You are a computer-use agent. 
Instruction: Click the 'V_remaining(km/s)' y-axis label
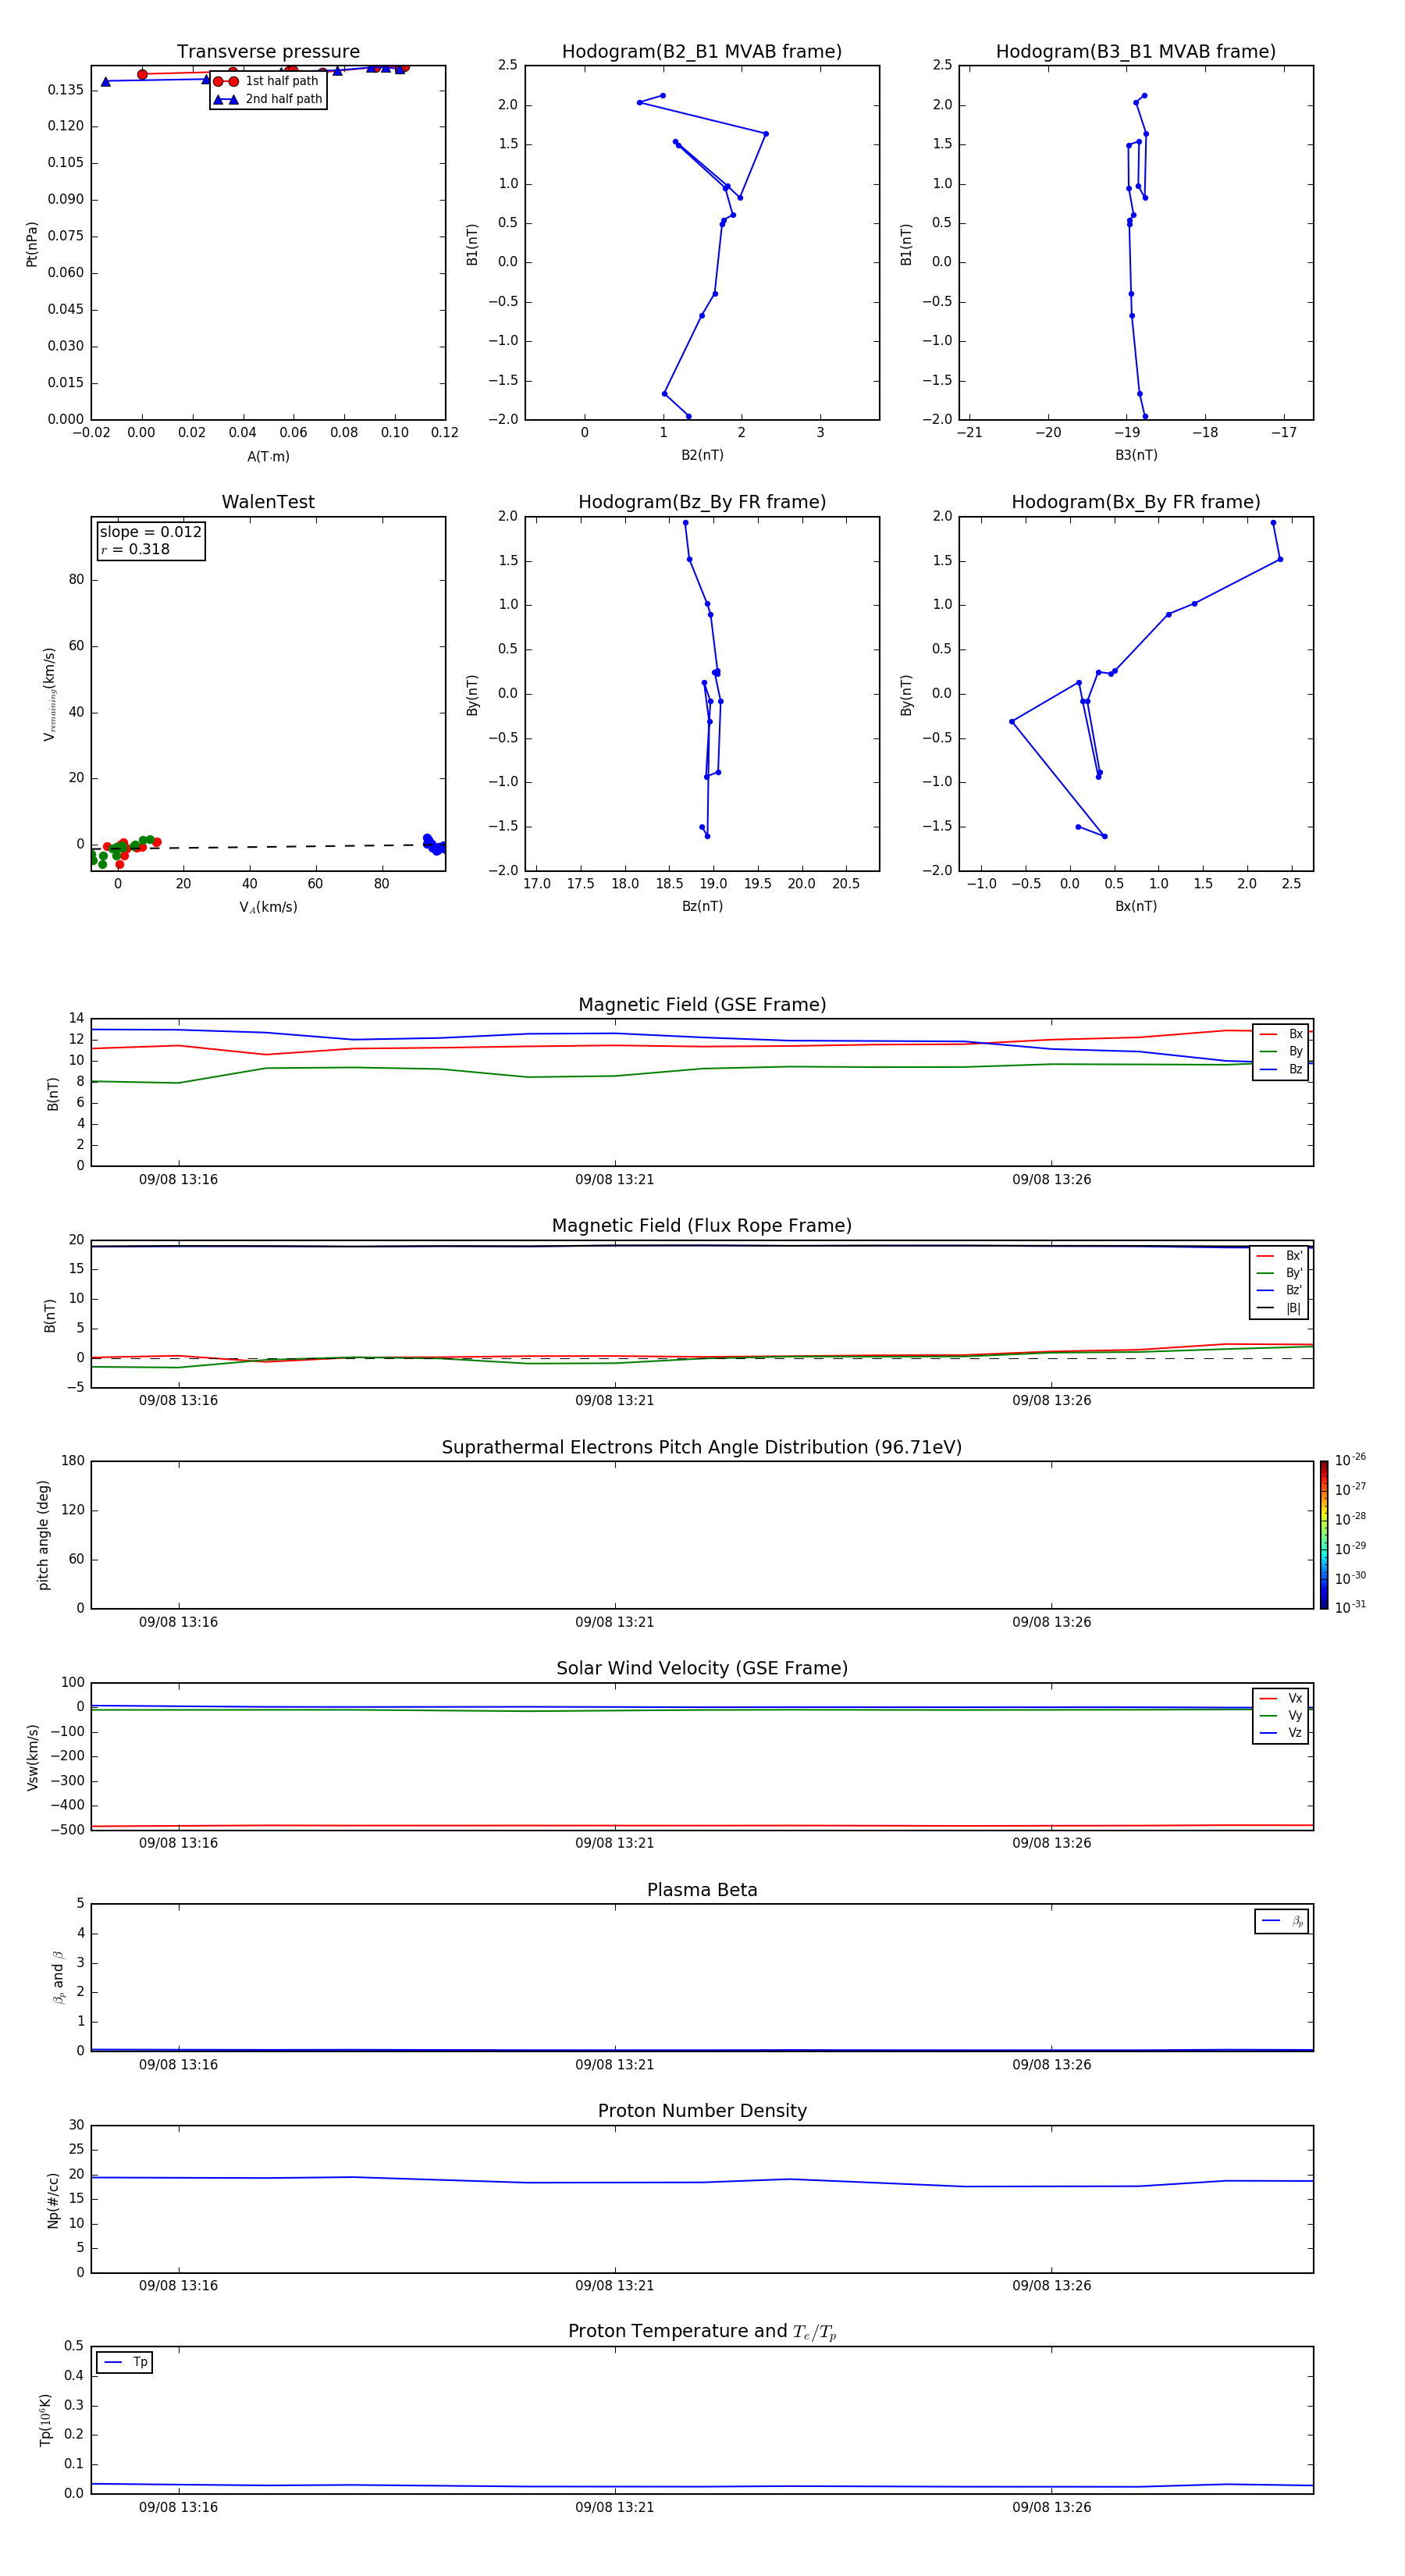tap(50, 694)
